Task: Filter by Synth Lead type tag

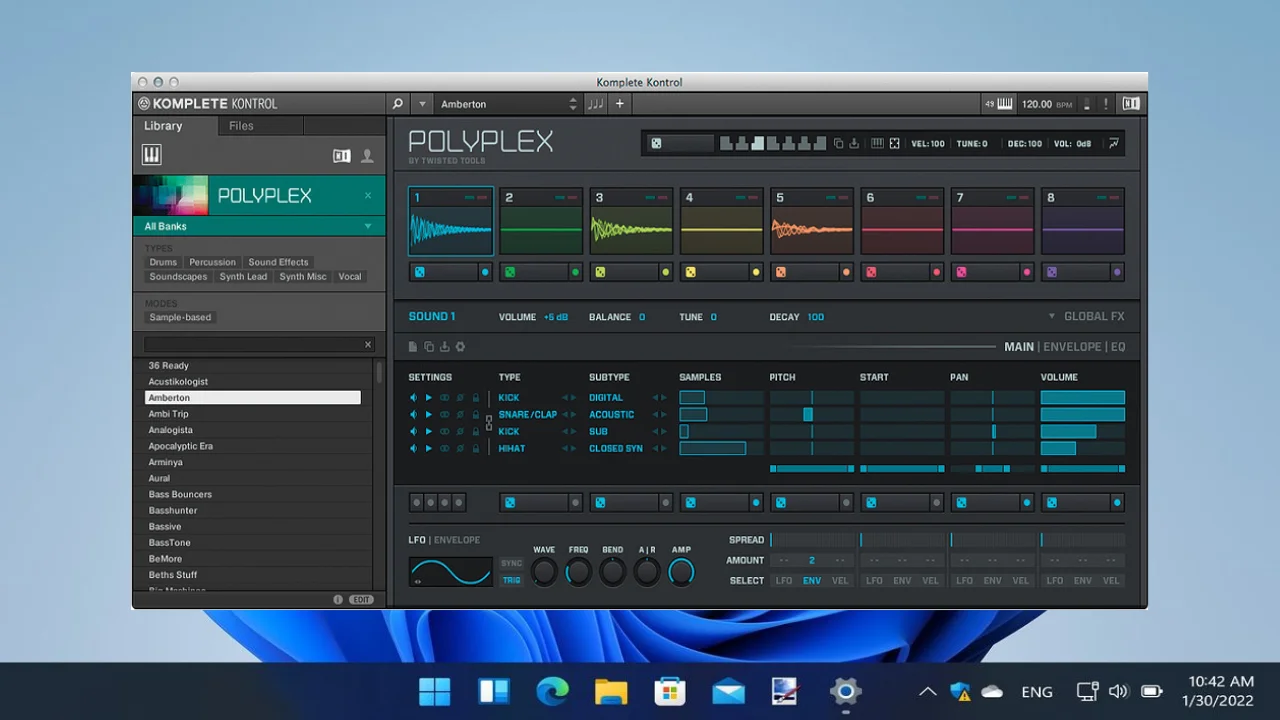Action: click(244, 277)
